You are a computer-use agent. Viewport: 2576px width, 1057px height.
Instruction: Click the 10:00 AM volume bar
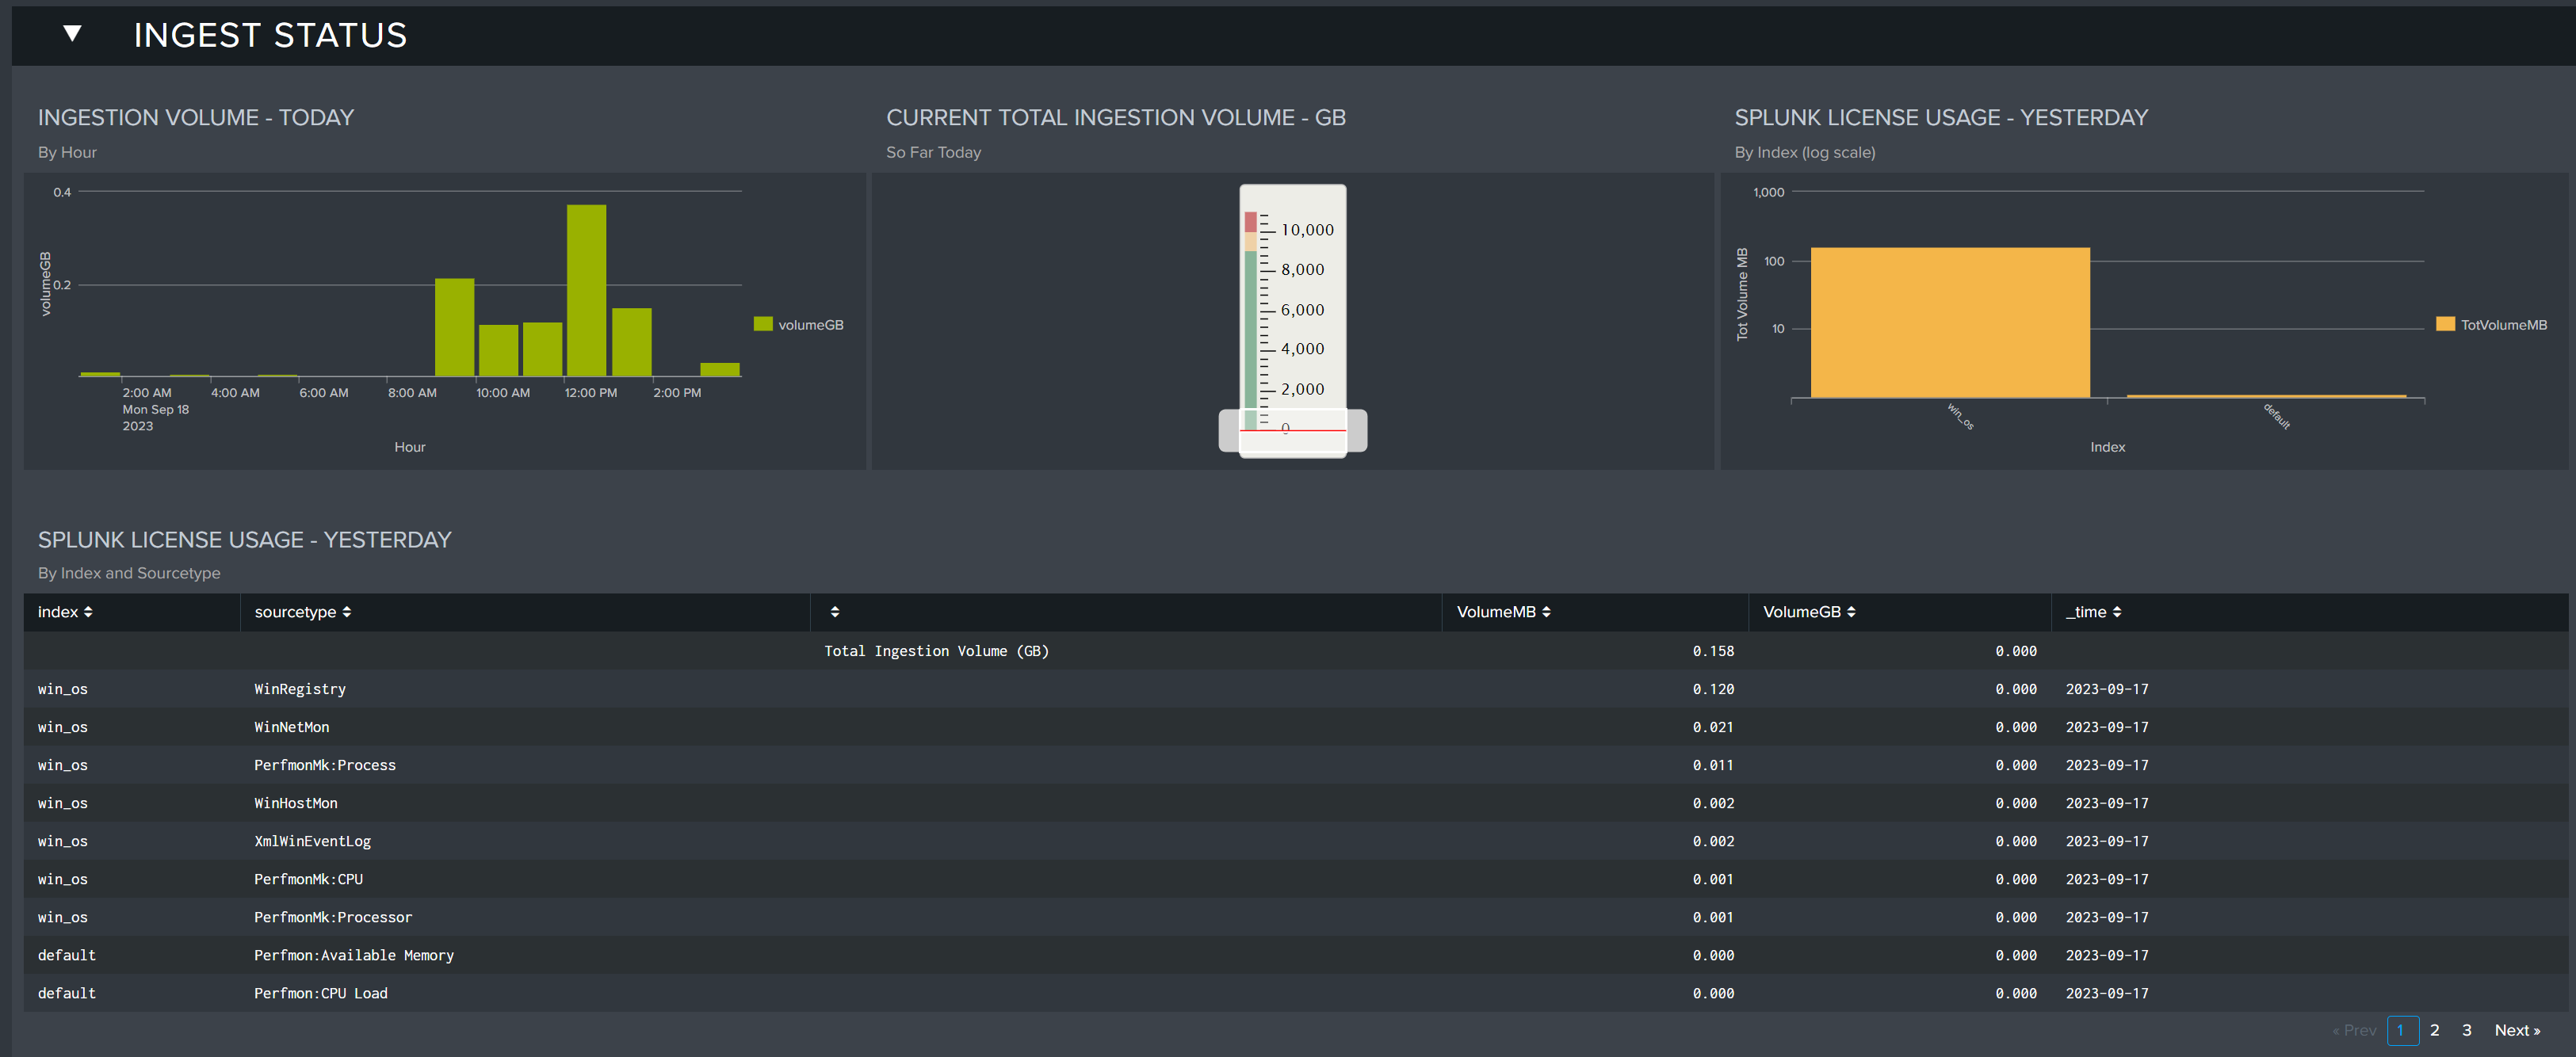(498, 350)
